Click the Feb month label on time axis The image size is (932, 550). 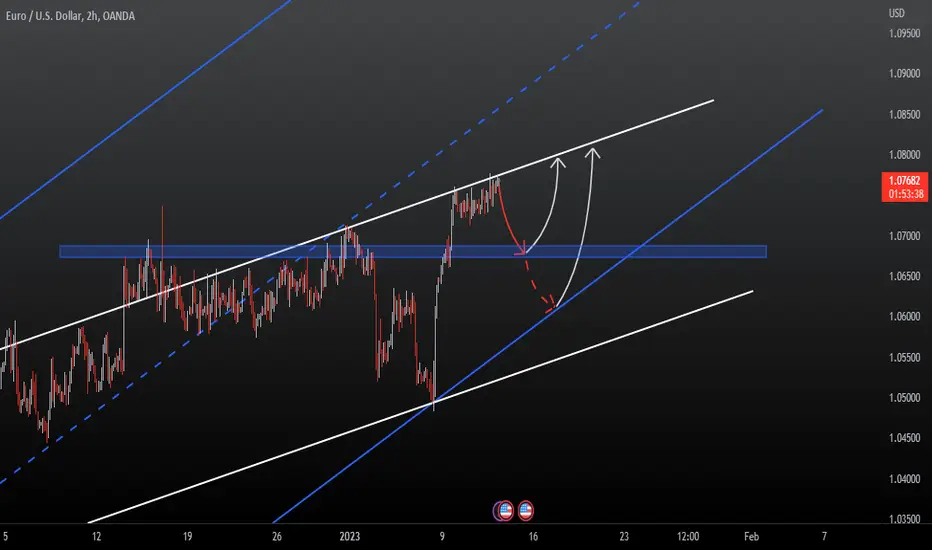(751, 536)
